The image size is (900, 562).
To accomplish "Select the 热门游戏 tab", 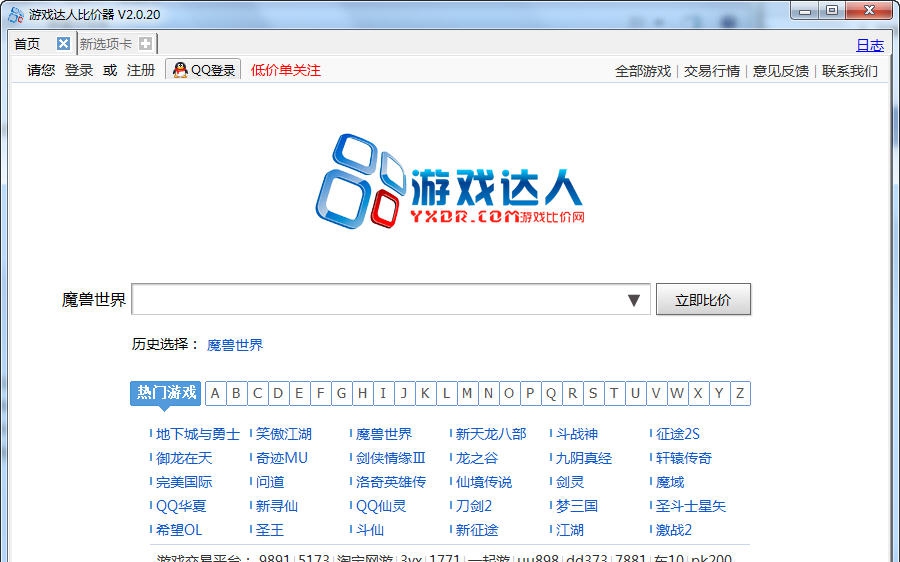I will pos(165,393).
